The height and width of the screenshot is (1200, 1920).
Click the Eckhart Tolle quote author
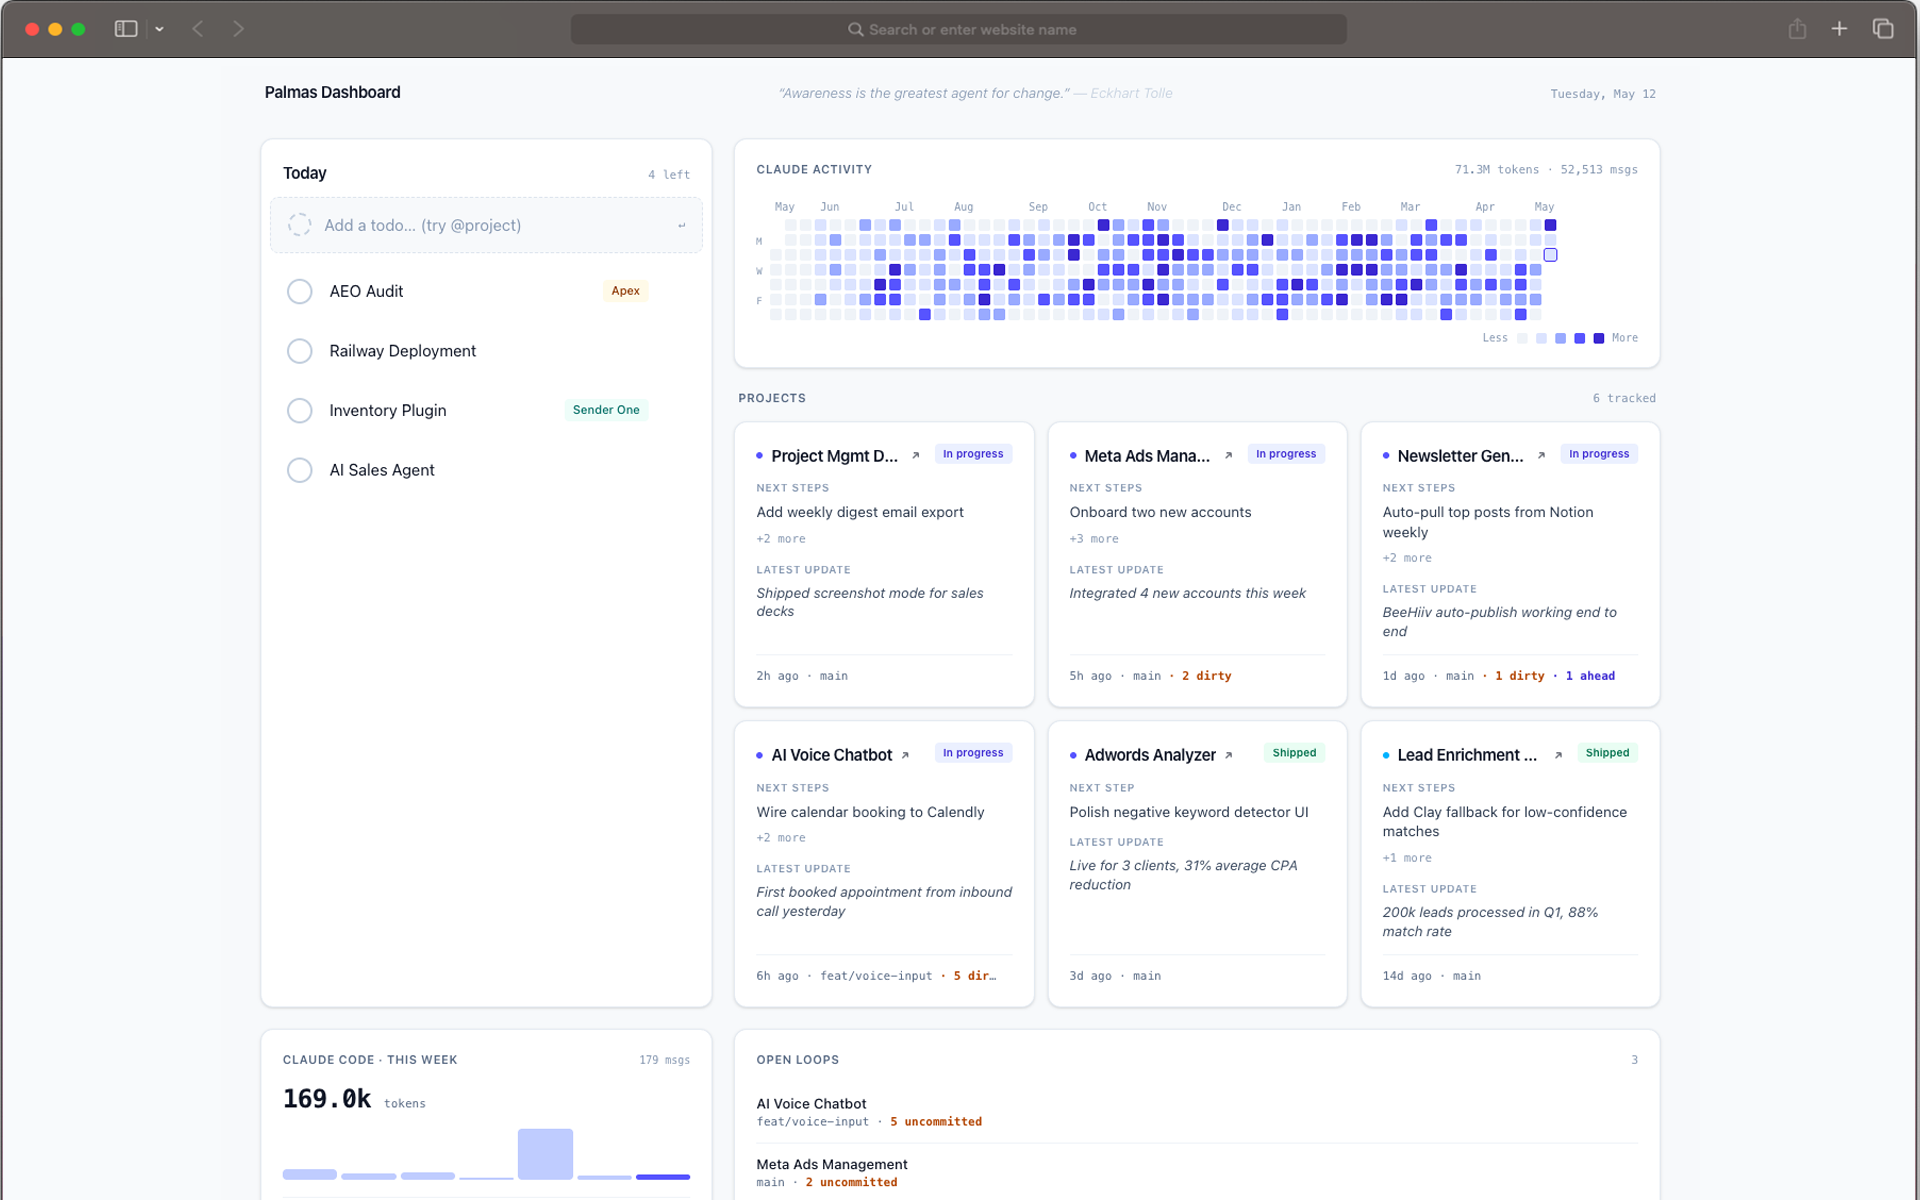click(1131, 93)
